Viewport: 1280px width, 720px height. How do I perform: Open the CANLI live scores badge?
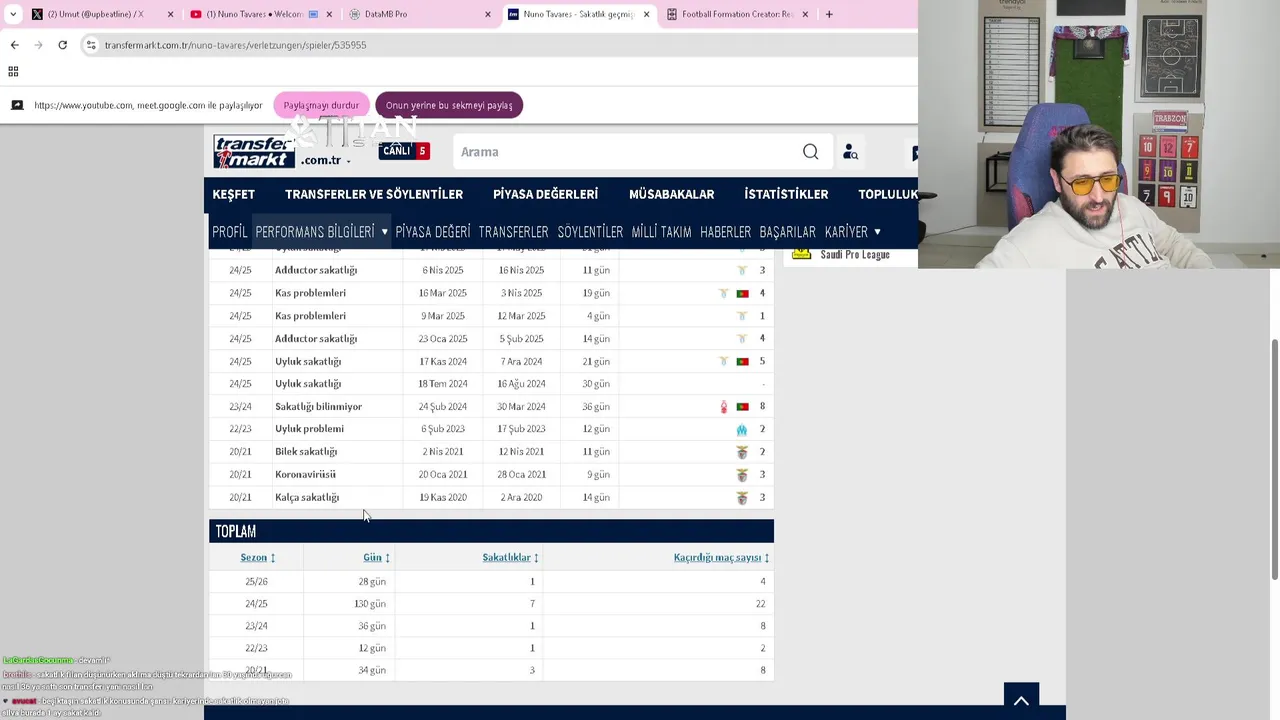pyautogui.click(x=404, y=151)
